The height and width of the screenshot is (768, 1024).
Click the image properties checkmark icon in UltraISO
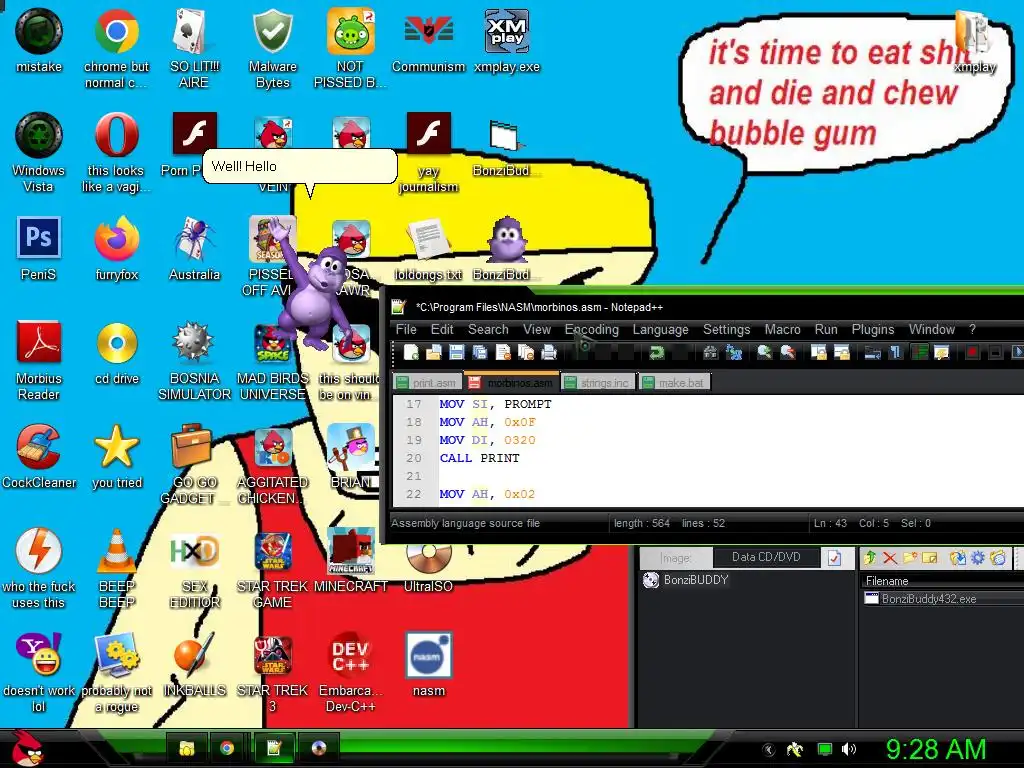[834, 558]
